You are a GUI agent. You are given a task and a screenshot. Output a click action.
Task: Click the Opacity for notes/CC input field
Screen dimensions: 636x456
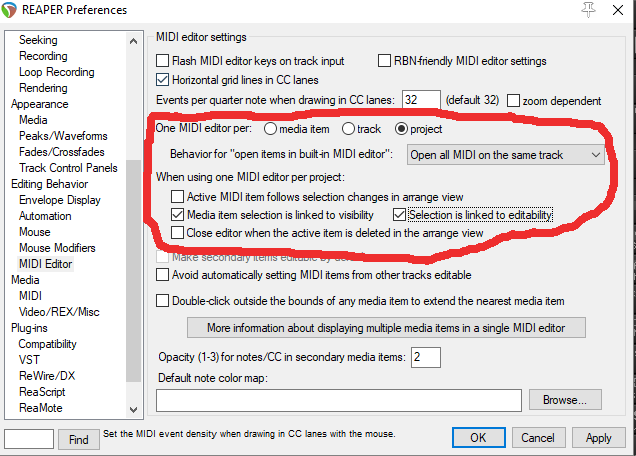(426, 357)
